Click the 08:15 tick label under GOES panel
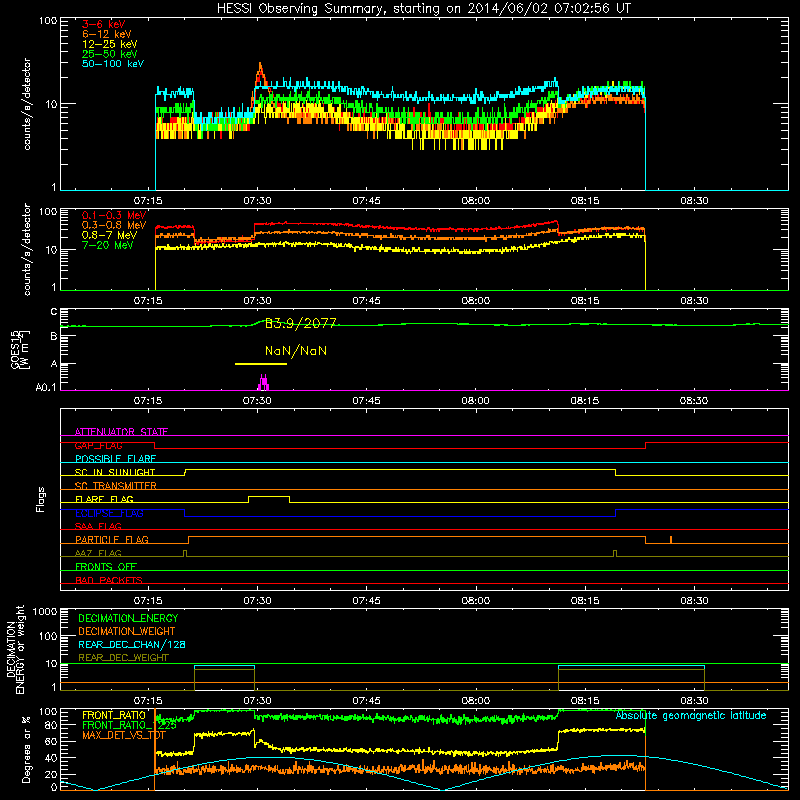This screenshot has width=800, height=800. (x=585, y=401)
